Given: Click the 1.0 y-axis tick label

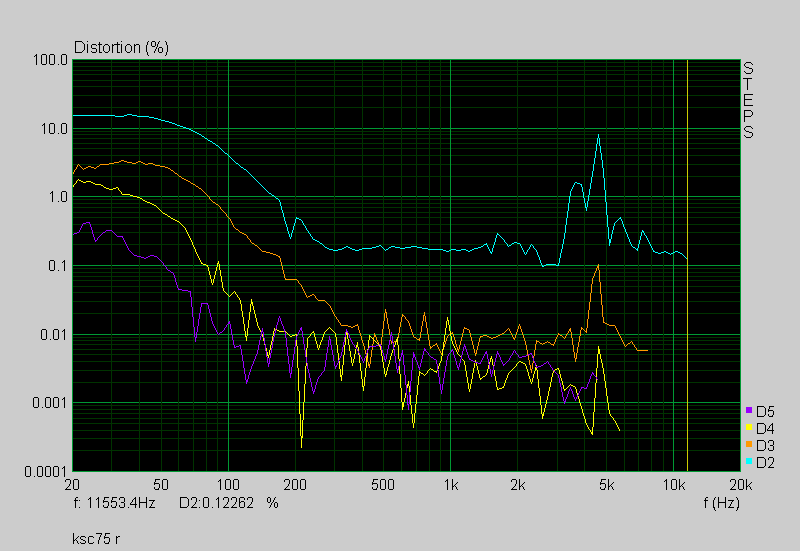Looking at the screenshot, I should [58, 197].
